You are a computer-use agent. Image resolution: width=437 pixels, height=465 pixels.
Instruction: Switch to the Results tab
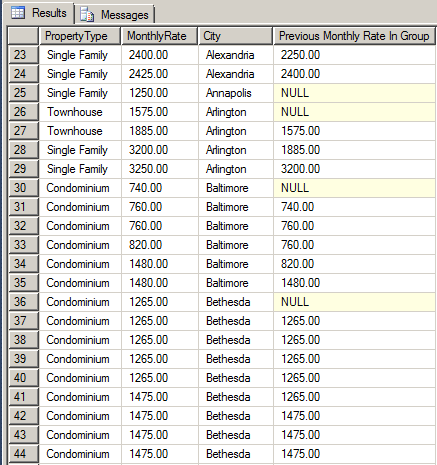pos(39,13)
